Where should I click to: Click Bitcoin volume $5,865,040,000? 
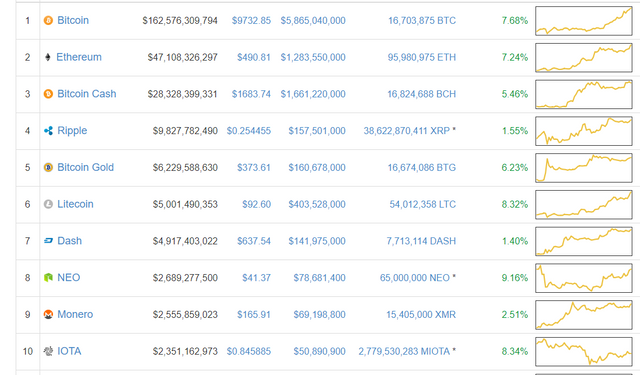[x=313, y=20]
